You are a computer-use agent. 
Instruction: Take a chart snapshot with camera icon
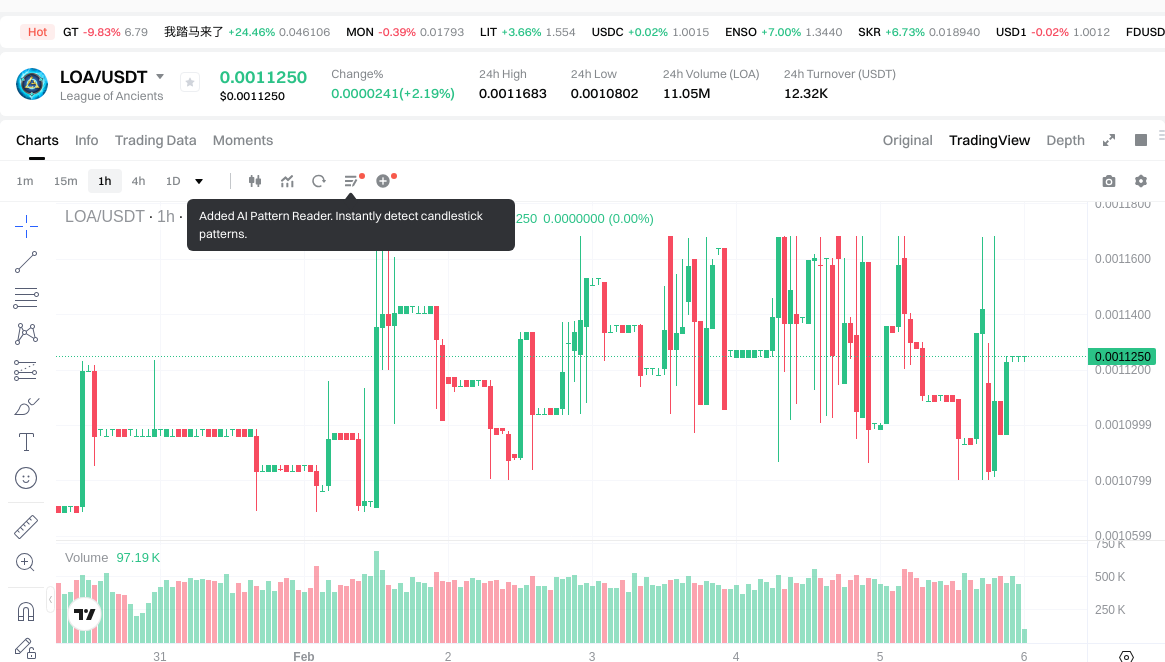click(1108, 181)
